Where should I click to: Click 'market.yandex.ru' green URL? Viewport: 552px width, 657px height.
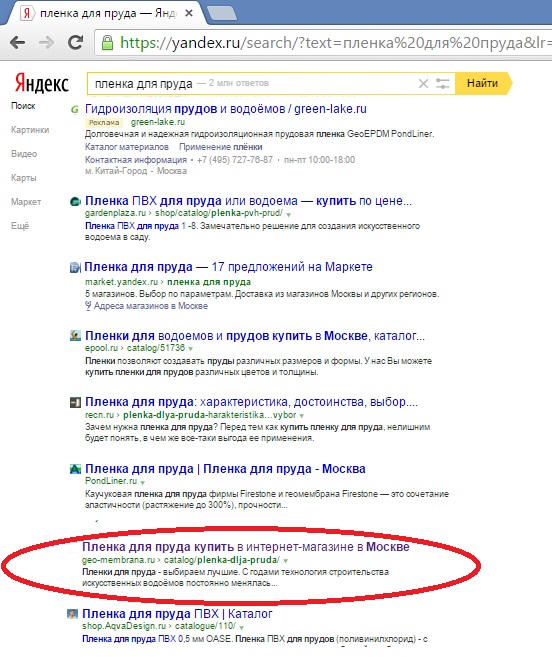click(121, 282)
